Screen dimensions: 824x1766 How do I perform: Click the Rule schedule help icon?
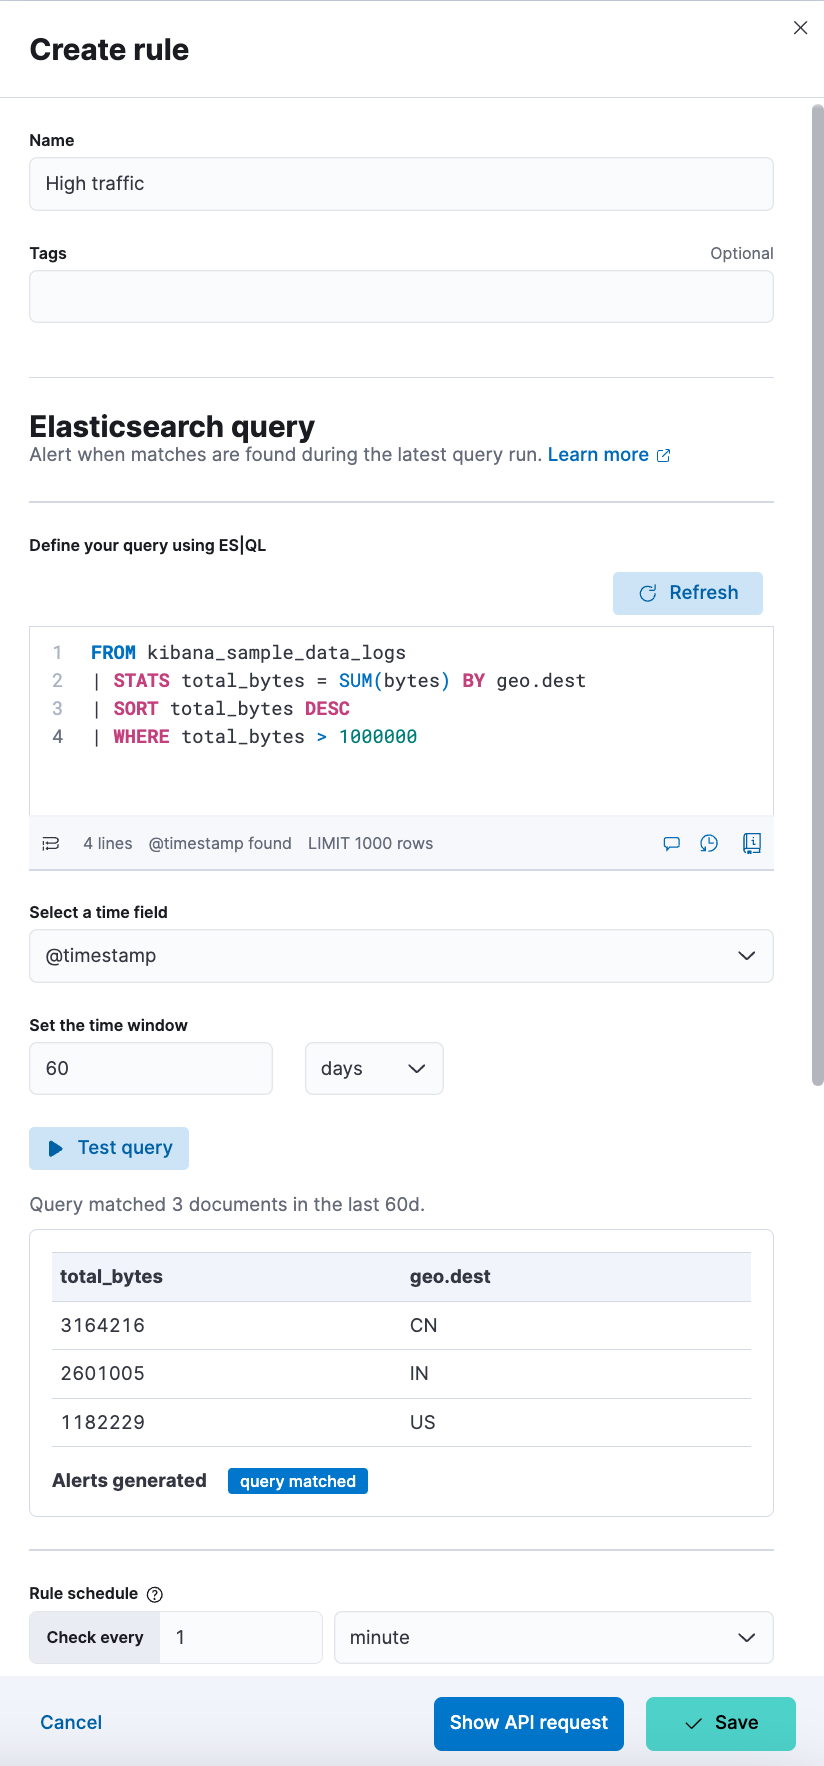pyautogui.click(x=155, y=1595)
